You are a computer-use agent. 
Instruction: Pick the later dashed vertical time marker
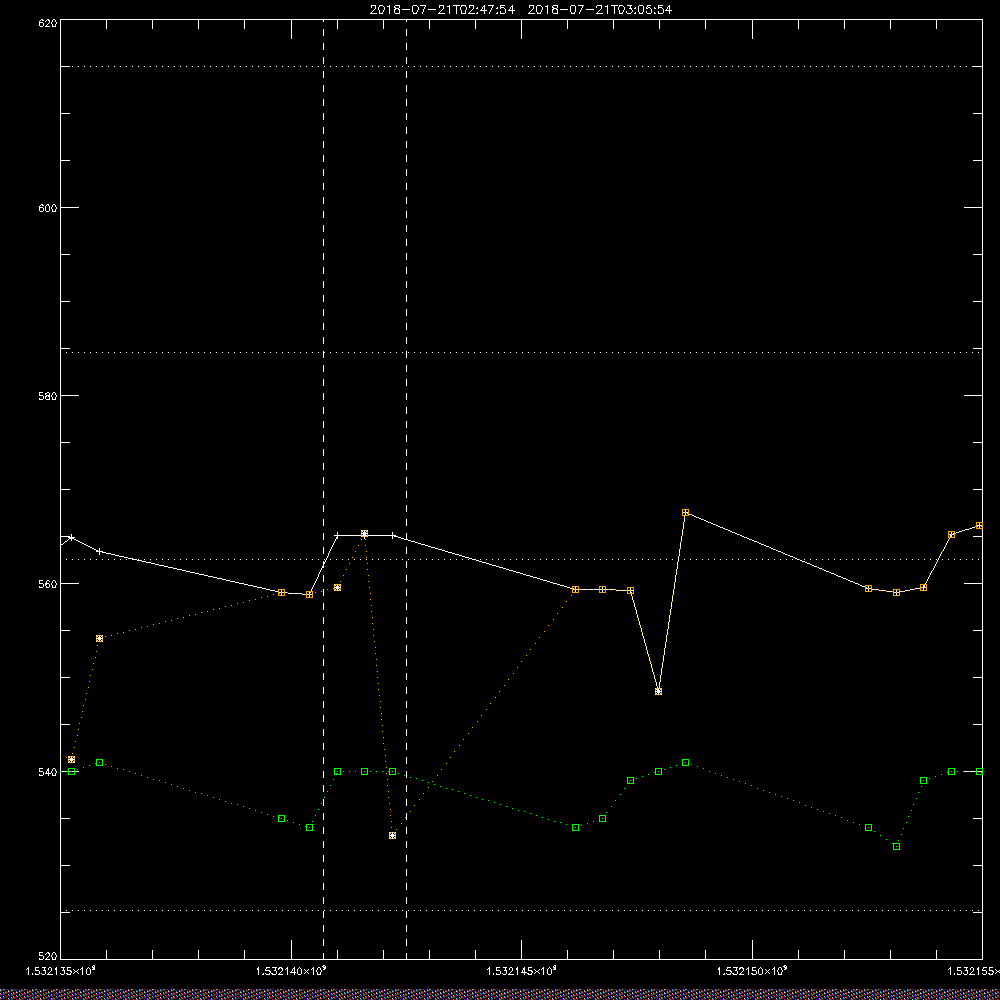(x=406, y=489)
